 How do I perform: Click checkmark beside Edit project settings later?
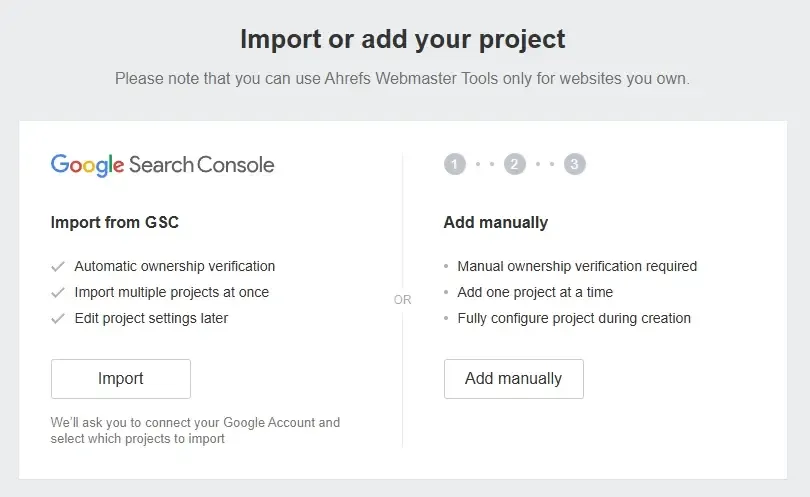(58, 318)
